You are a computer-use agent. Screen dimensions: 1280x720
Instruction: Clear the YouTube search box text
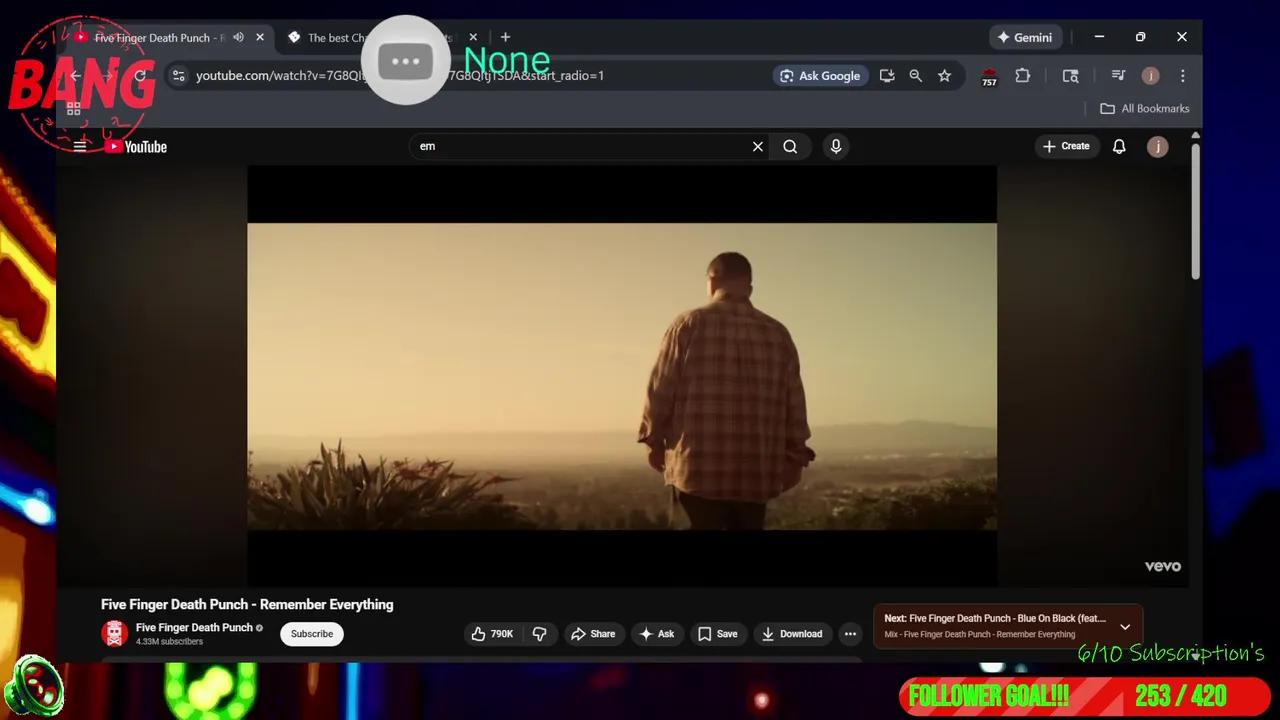[x=758, y=147]
